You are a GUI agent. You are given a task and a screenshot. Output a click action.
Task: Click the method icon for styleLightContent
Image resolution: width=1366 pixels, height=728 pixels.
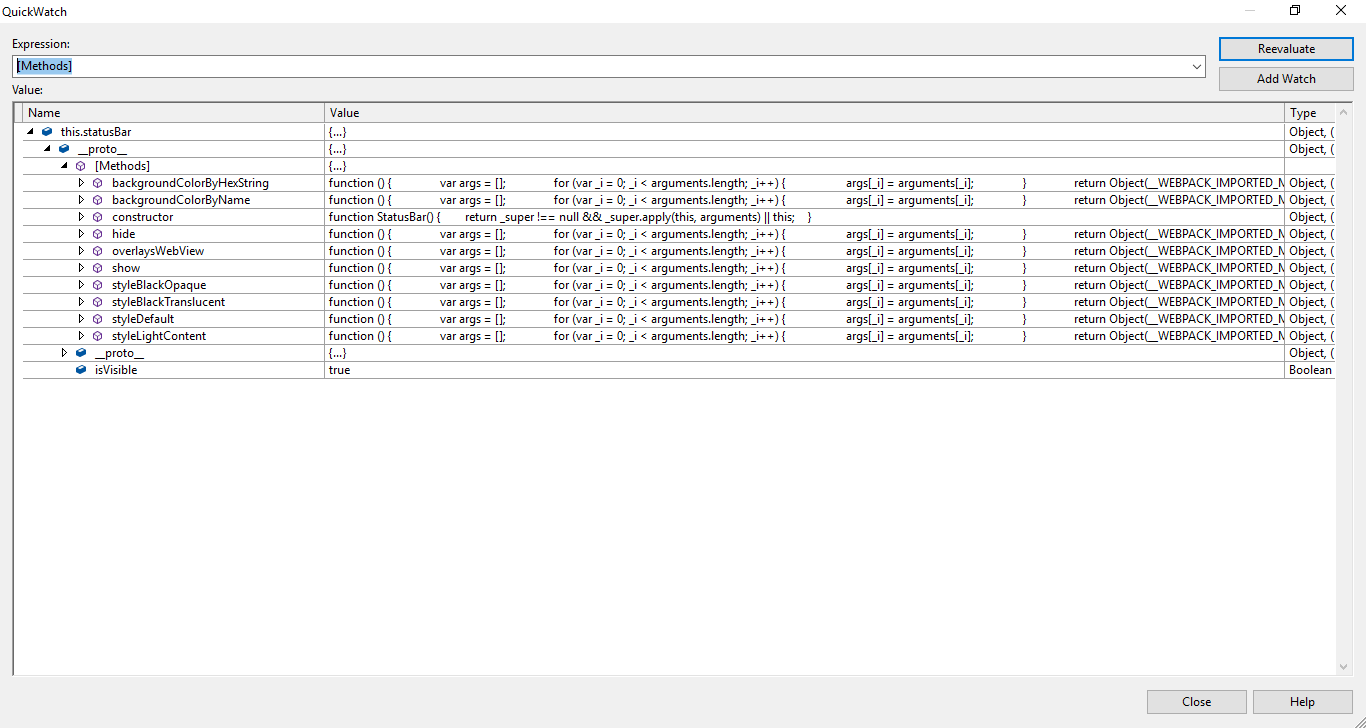[97, 335]
